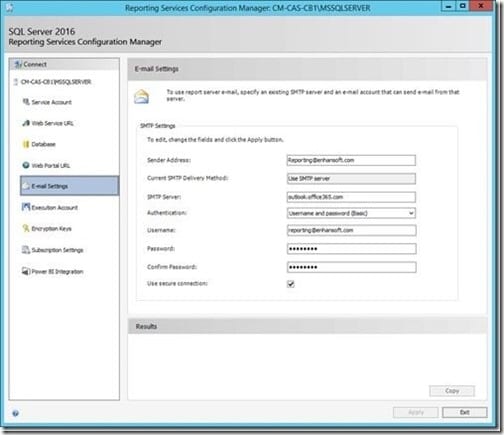Click the Web Service URL icon
This screenshot has width=504, height=435.
pyautogui.click(x=26, y=123)
